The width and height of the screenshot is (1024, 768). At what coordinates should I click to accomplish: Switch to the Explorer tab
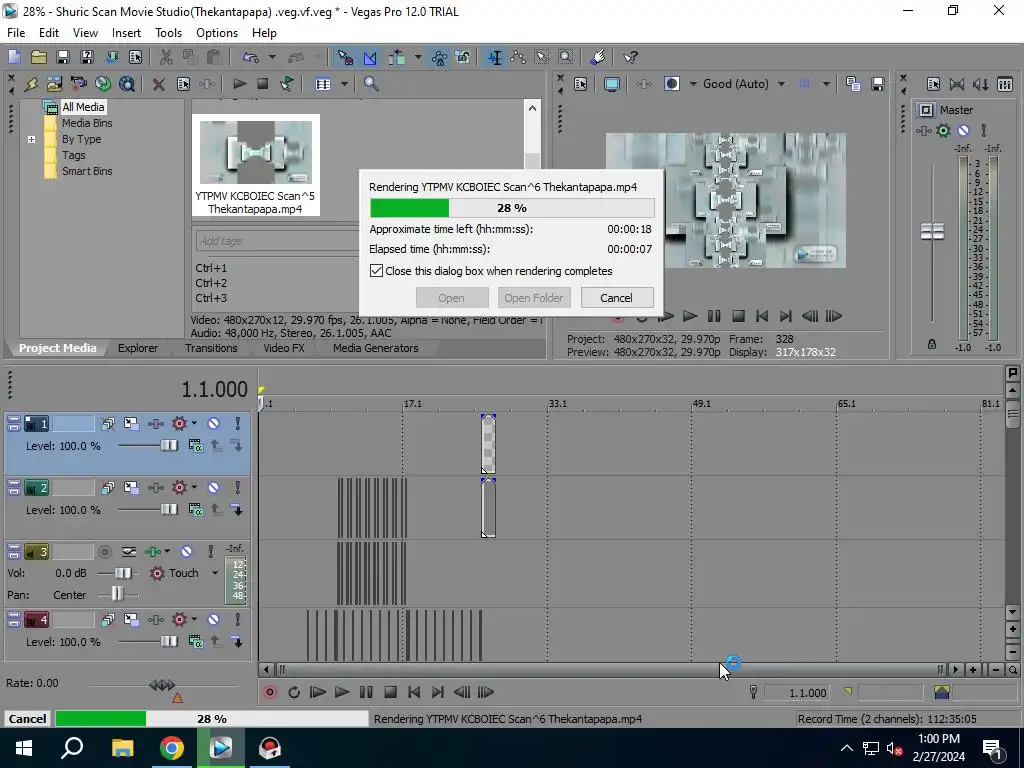coord(138,348)
